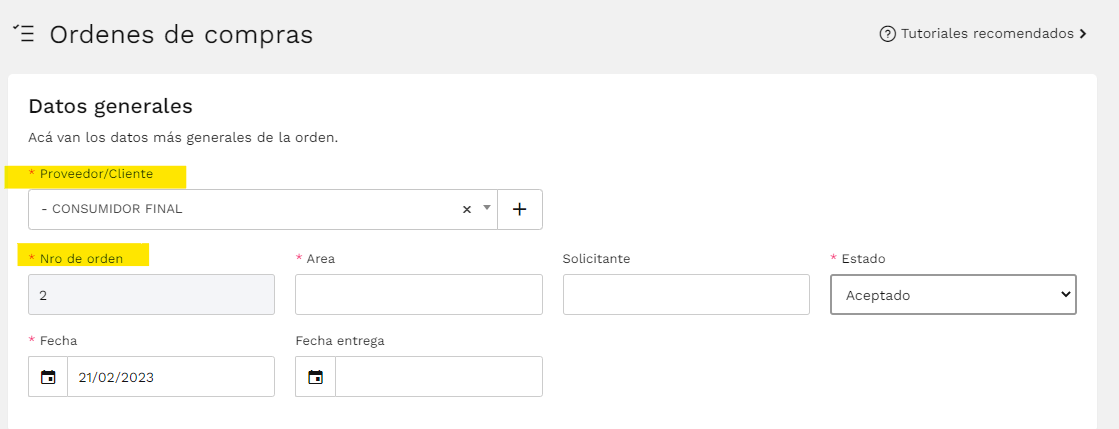This screenshot has width=1119, height=429.
Task: Click the Proveedor/Cliente label
Action: [96, 173]
